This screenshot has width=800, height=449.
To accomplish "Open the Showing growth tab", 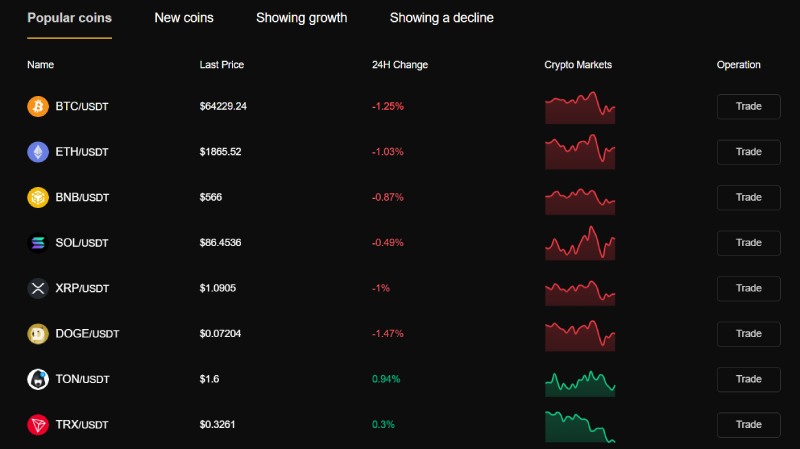I will pyautogui.click(x=302, y=18).
